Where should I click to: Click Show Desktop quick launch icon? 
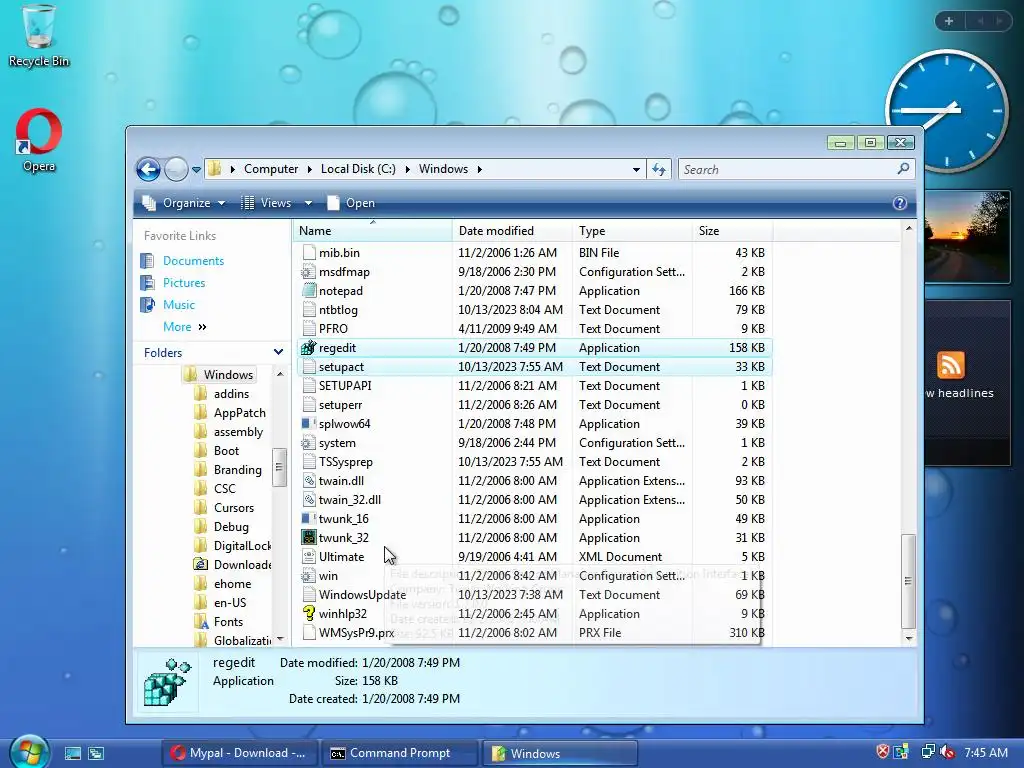coord(72,753)
